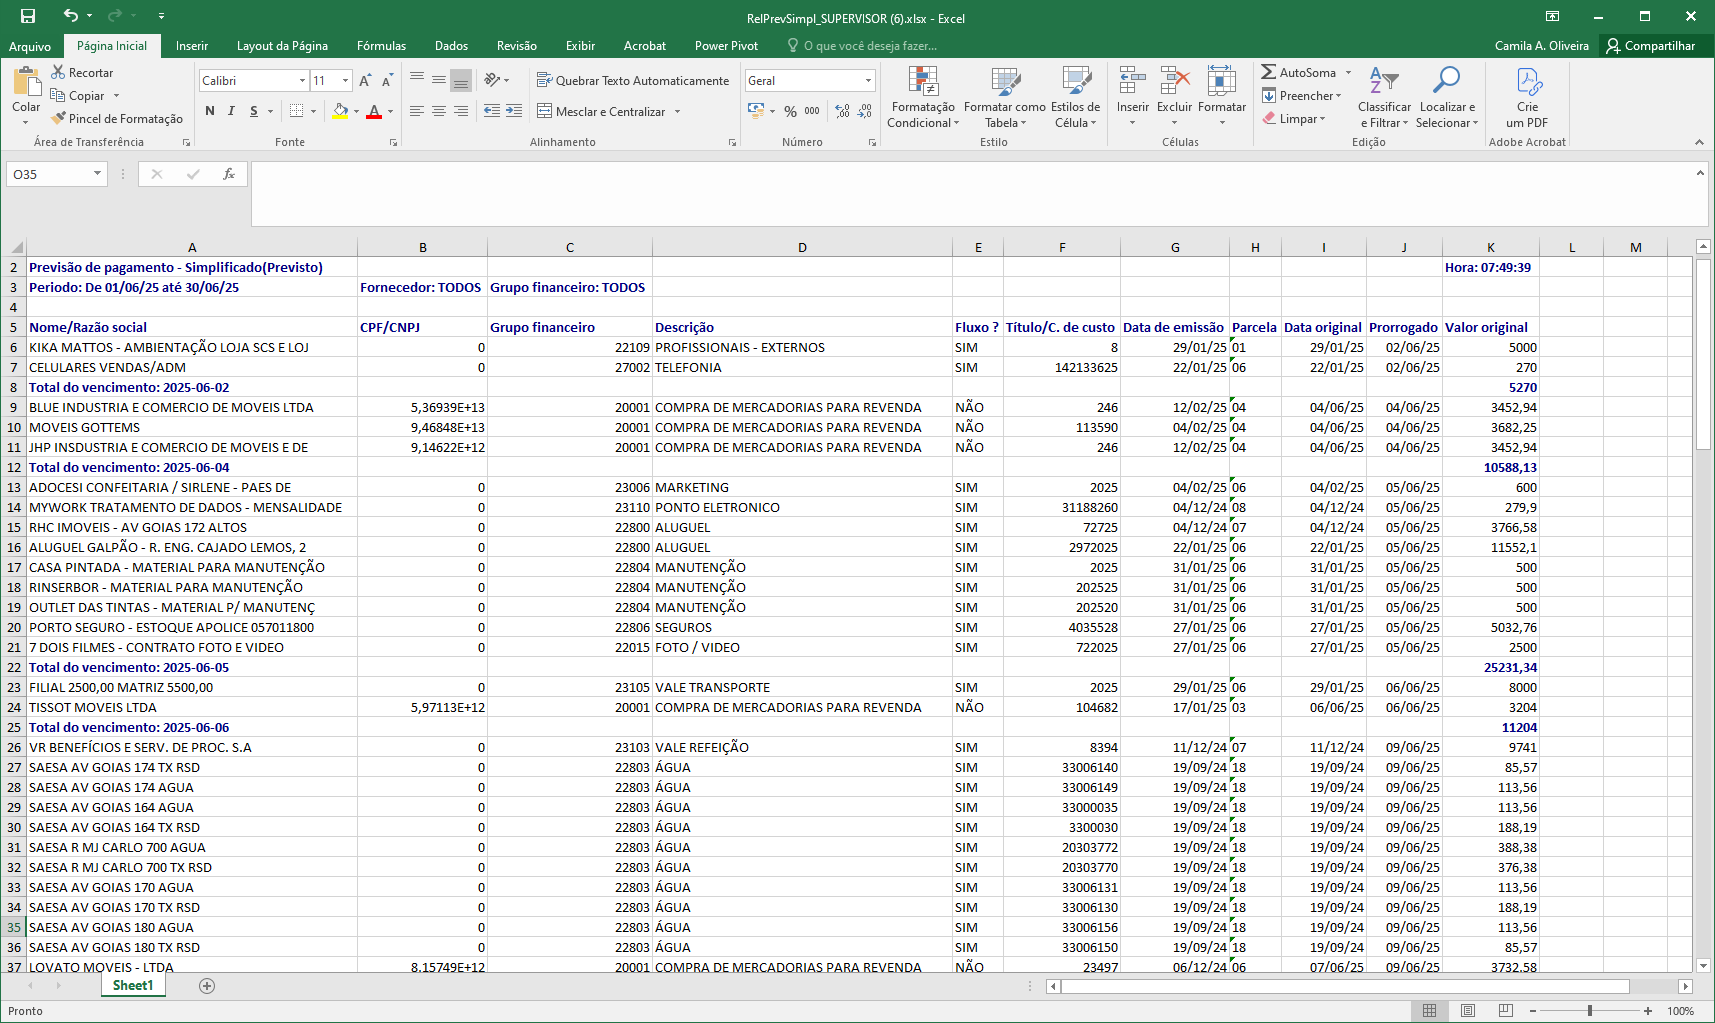Open Formatação Condicional menu
This screenshot has width=1715, height=1023.
point(923,97)
